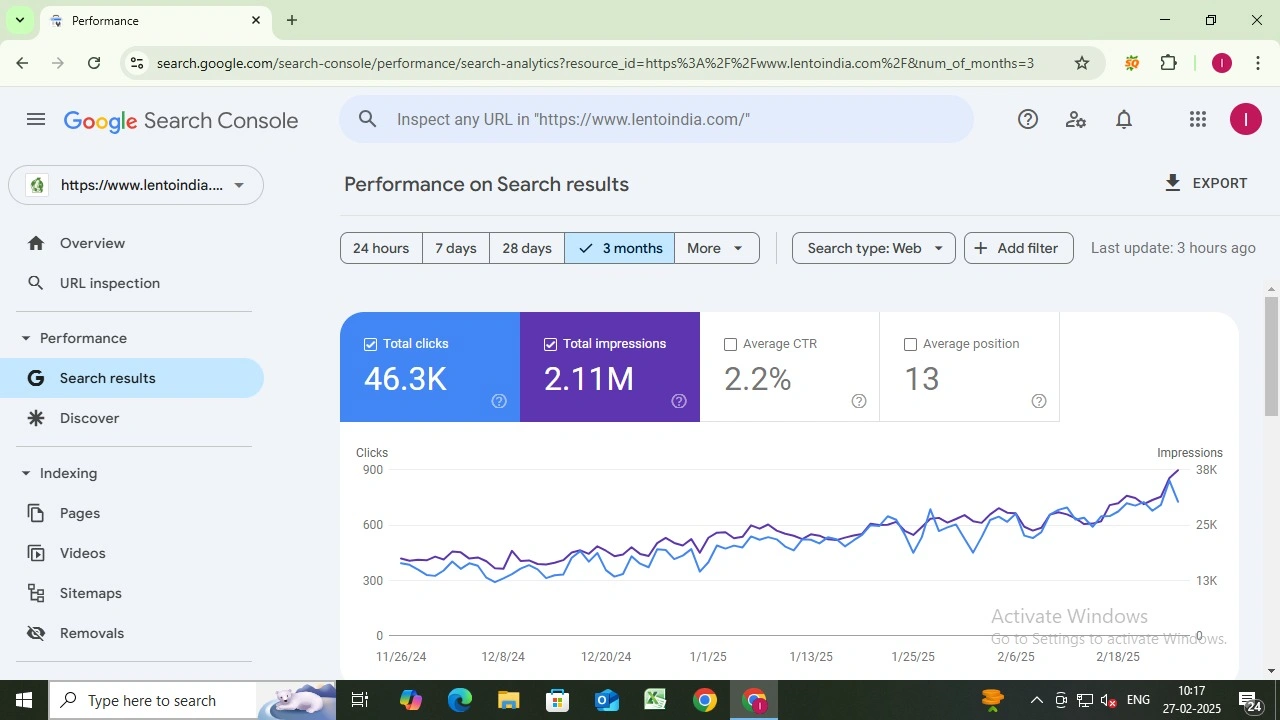Open Excel from the taskbar
The height and width of the screenshot is (720, 1280).
pyautogui.click(x=656, y=700)
